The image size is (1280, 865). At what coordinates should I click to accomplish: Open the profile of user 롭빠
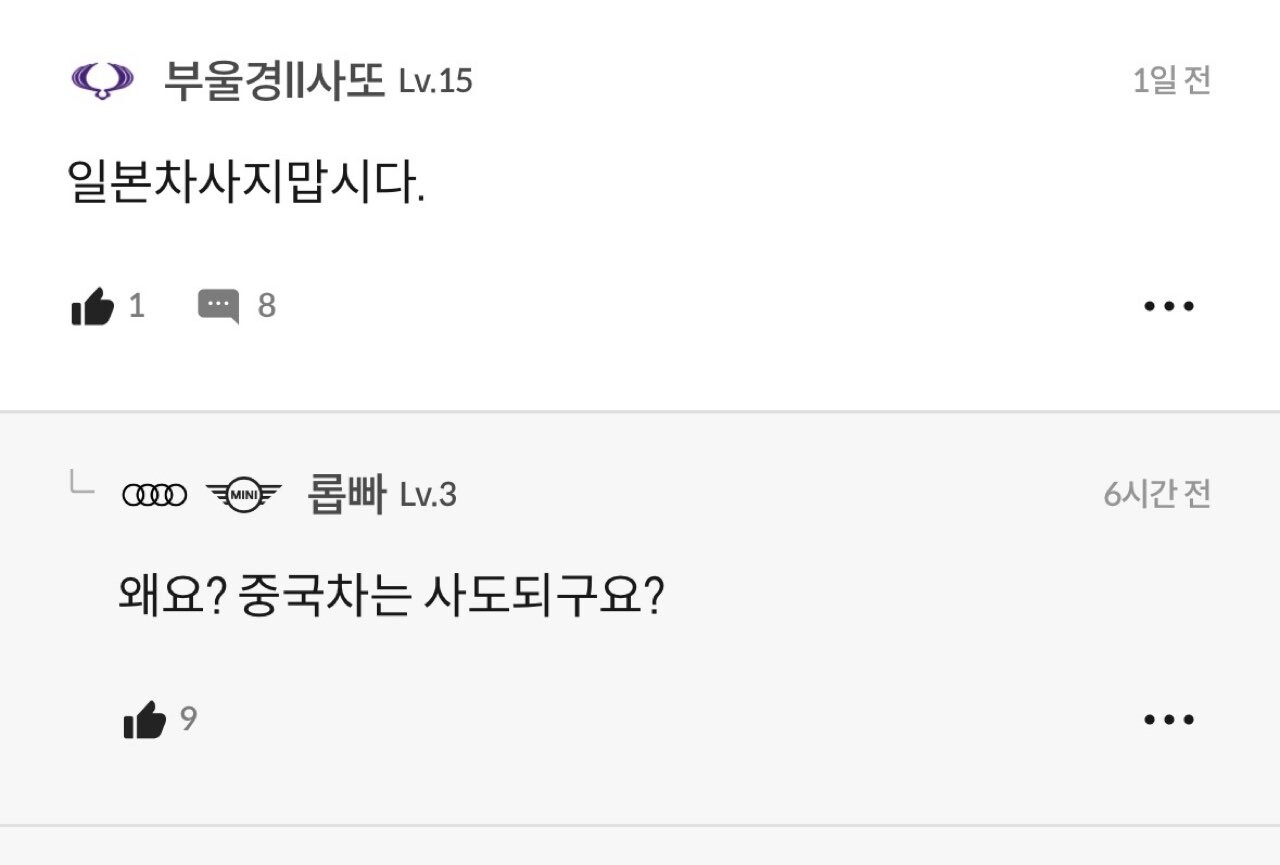click(346, 495)
